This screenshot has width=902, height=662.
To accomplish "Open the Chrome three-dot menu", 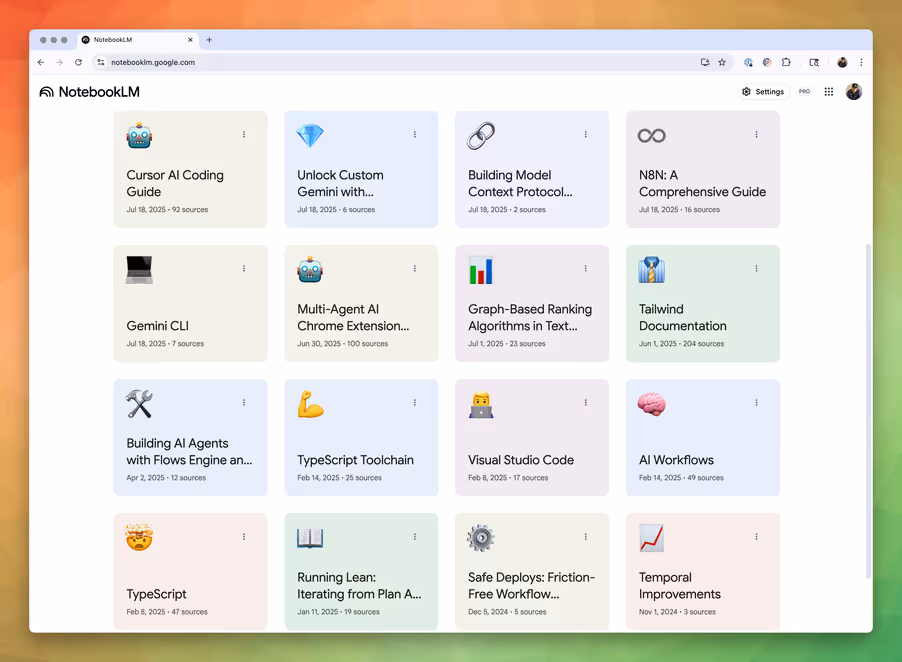I will 861,62.
